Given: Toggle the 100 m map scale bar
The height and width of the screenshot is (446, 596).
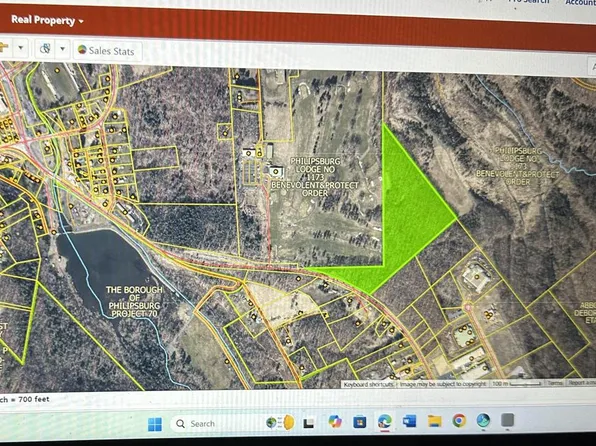Looking at the screenshot, I should click(516, 384).
